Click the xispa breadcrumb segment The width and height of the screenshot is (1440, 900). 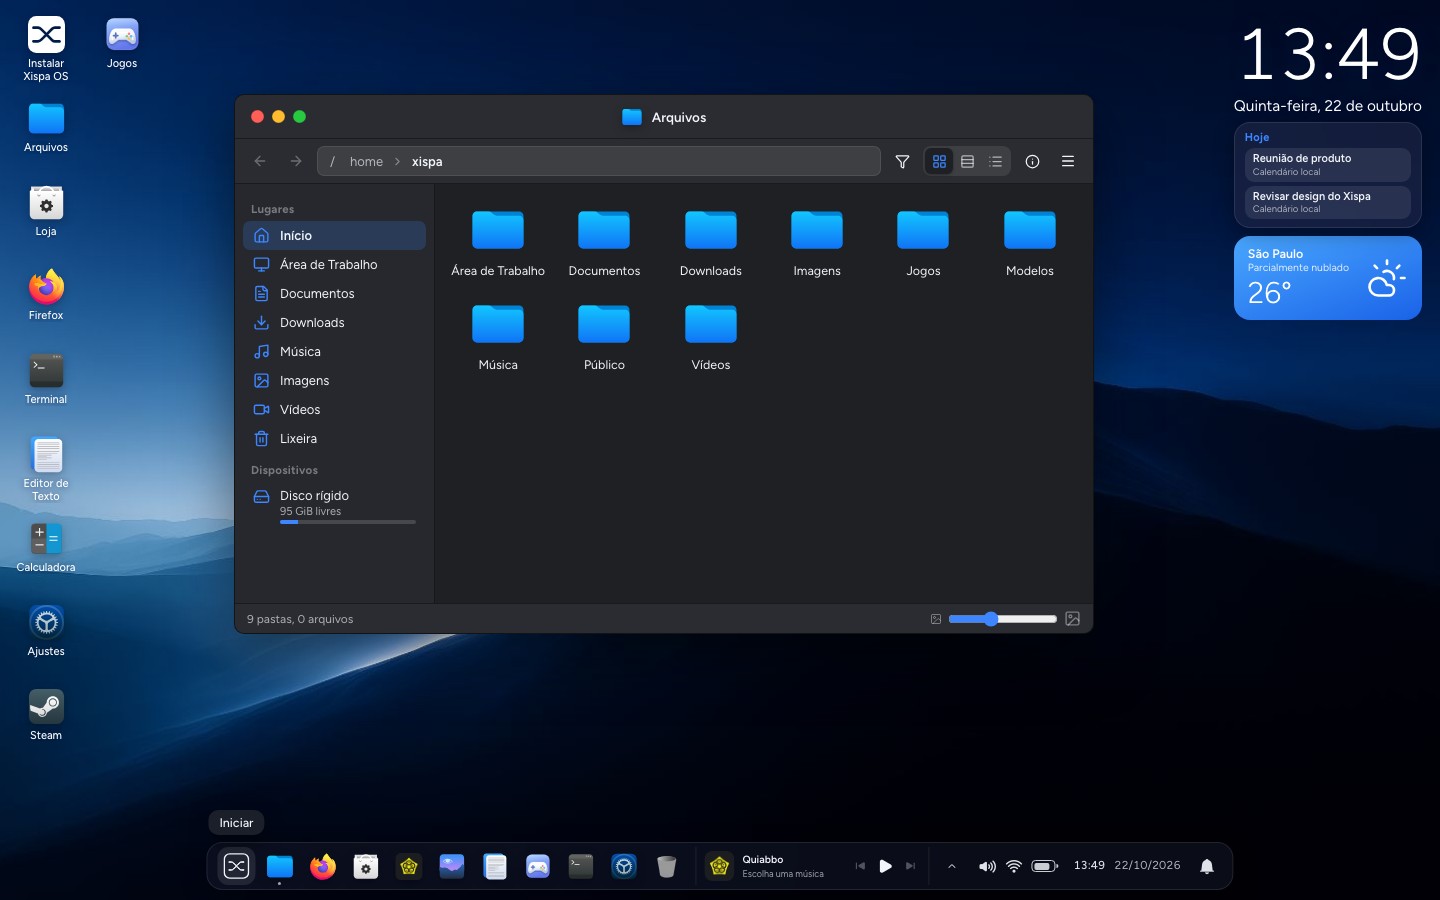427,161
